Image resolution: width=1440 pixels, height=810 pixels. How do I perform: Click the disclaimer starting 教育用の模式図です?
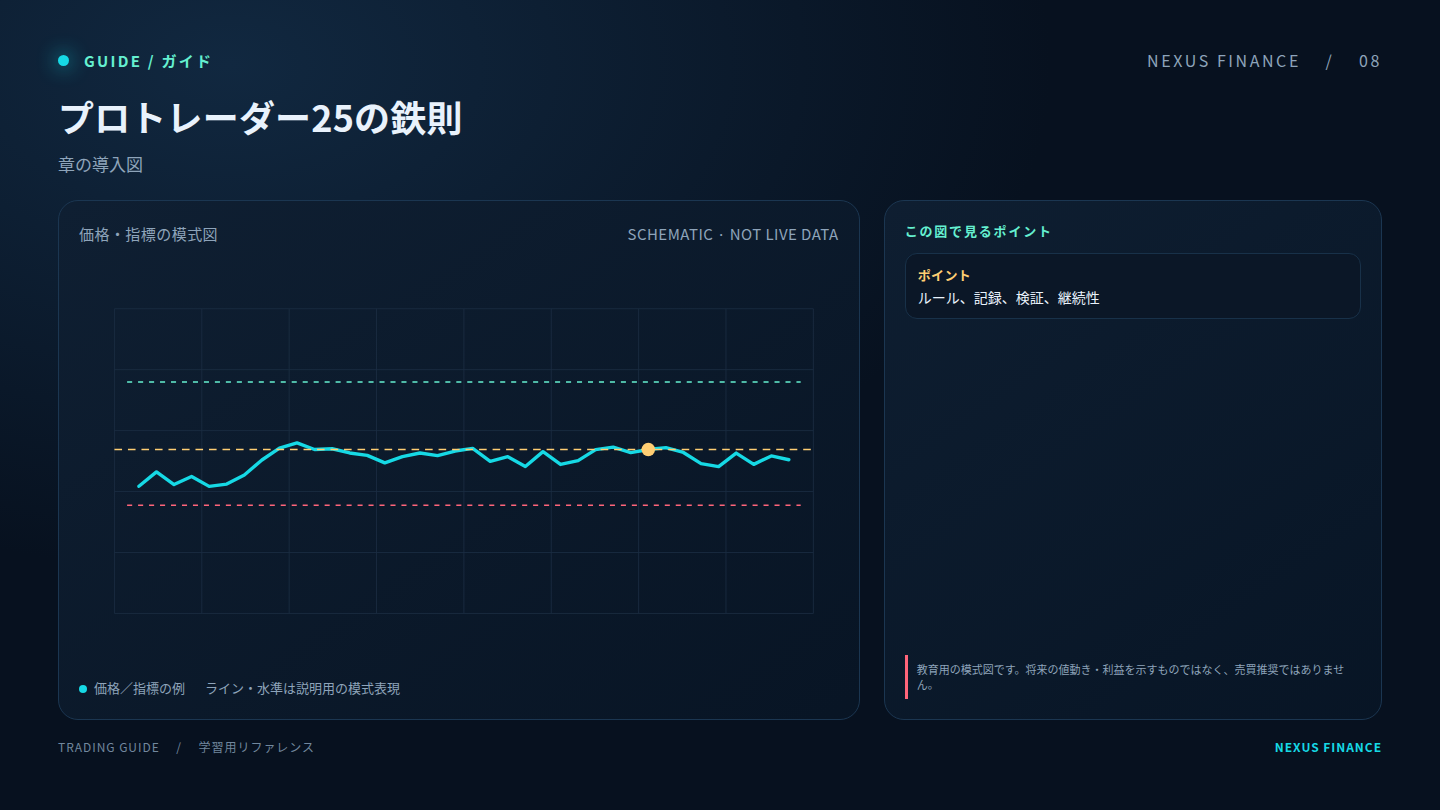tap(1131, 677)
